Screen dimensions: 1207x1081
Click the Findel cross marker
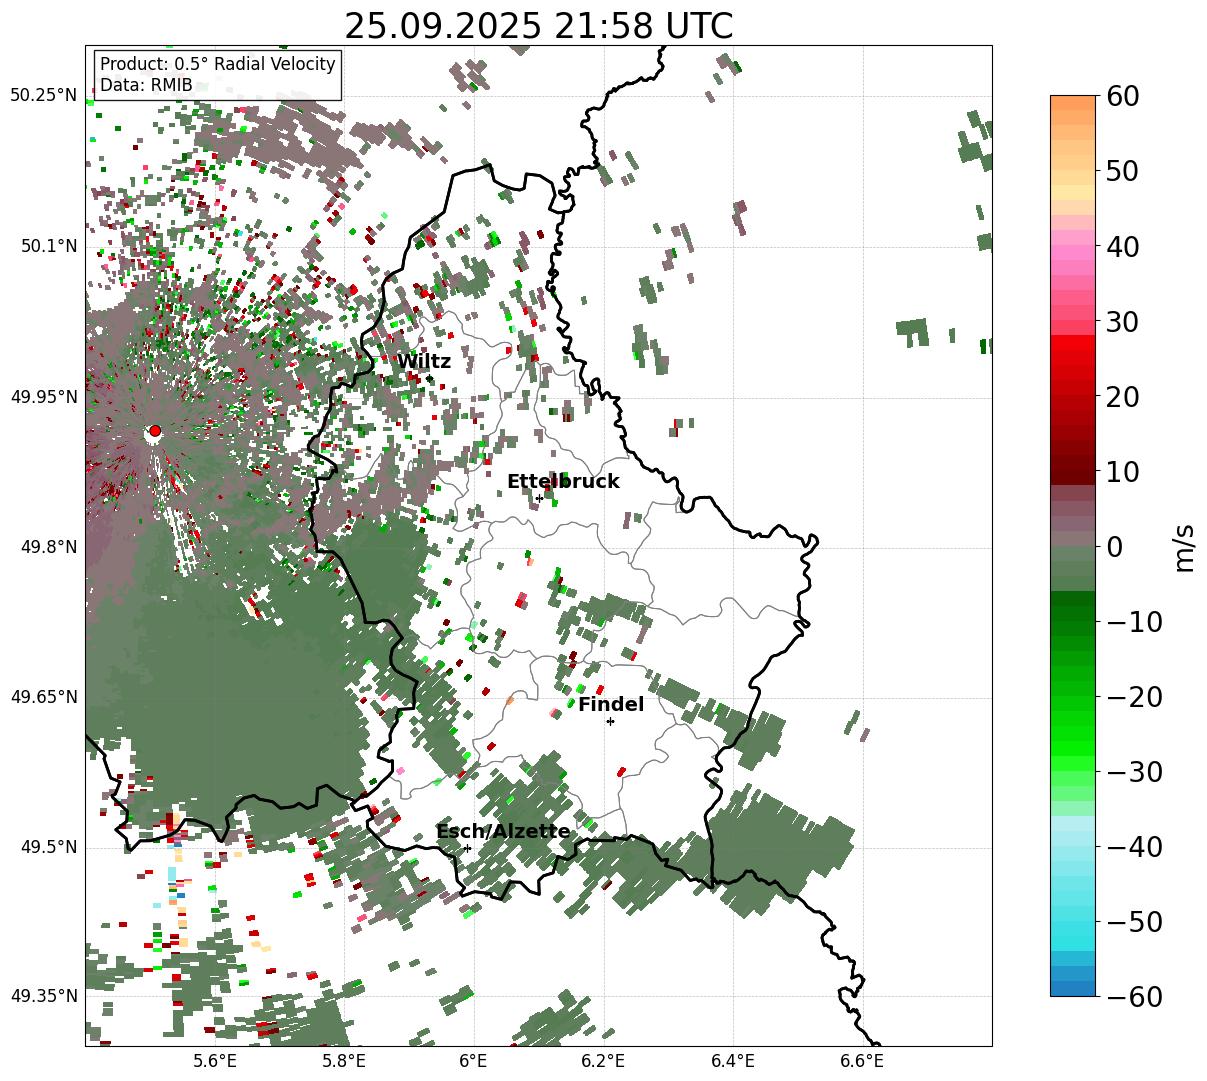pos(610,721)
